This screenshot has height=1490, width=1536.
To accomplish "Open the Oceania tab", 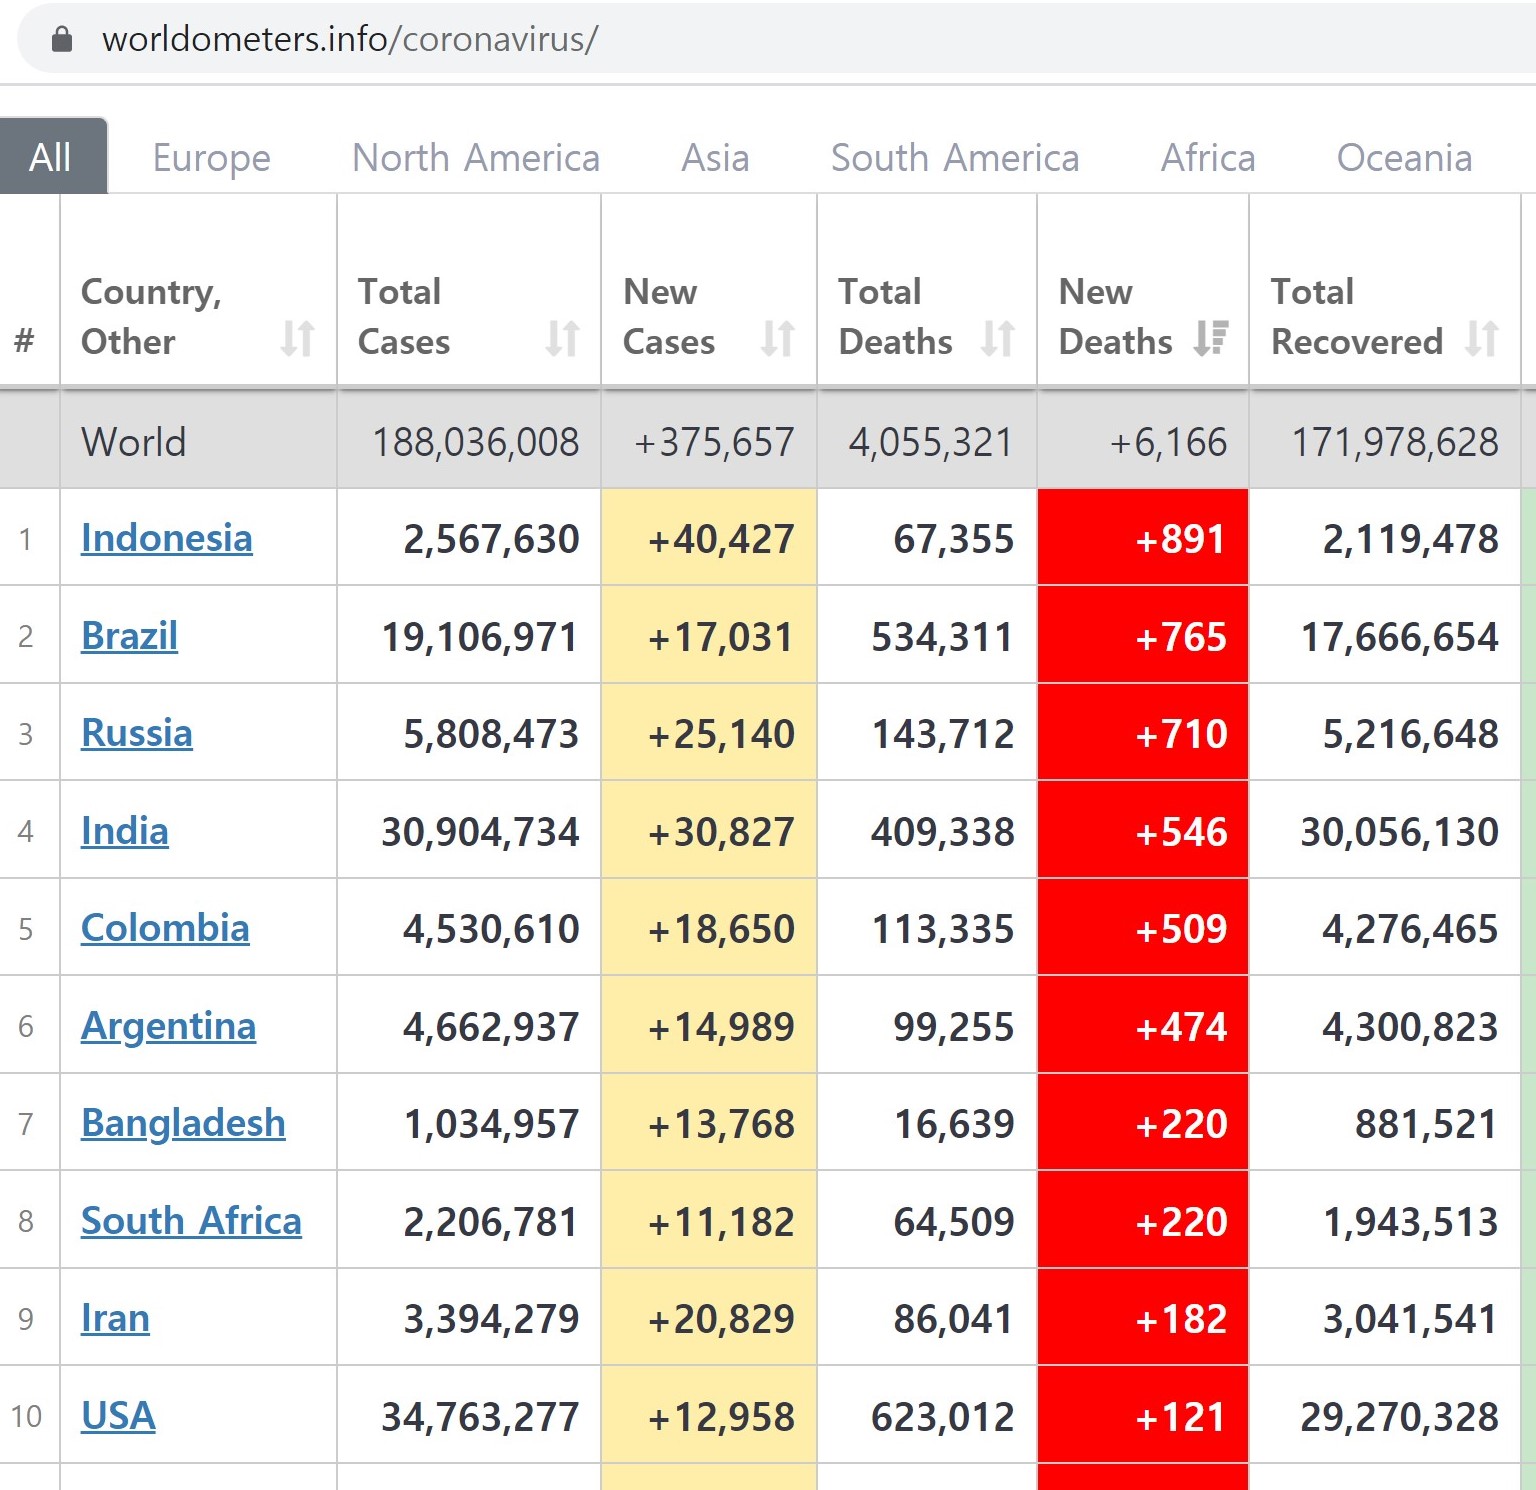I will pos(1403,158).
